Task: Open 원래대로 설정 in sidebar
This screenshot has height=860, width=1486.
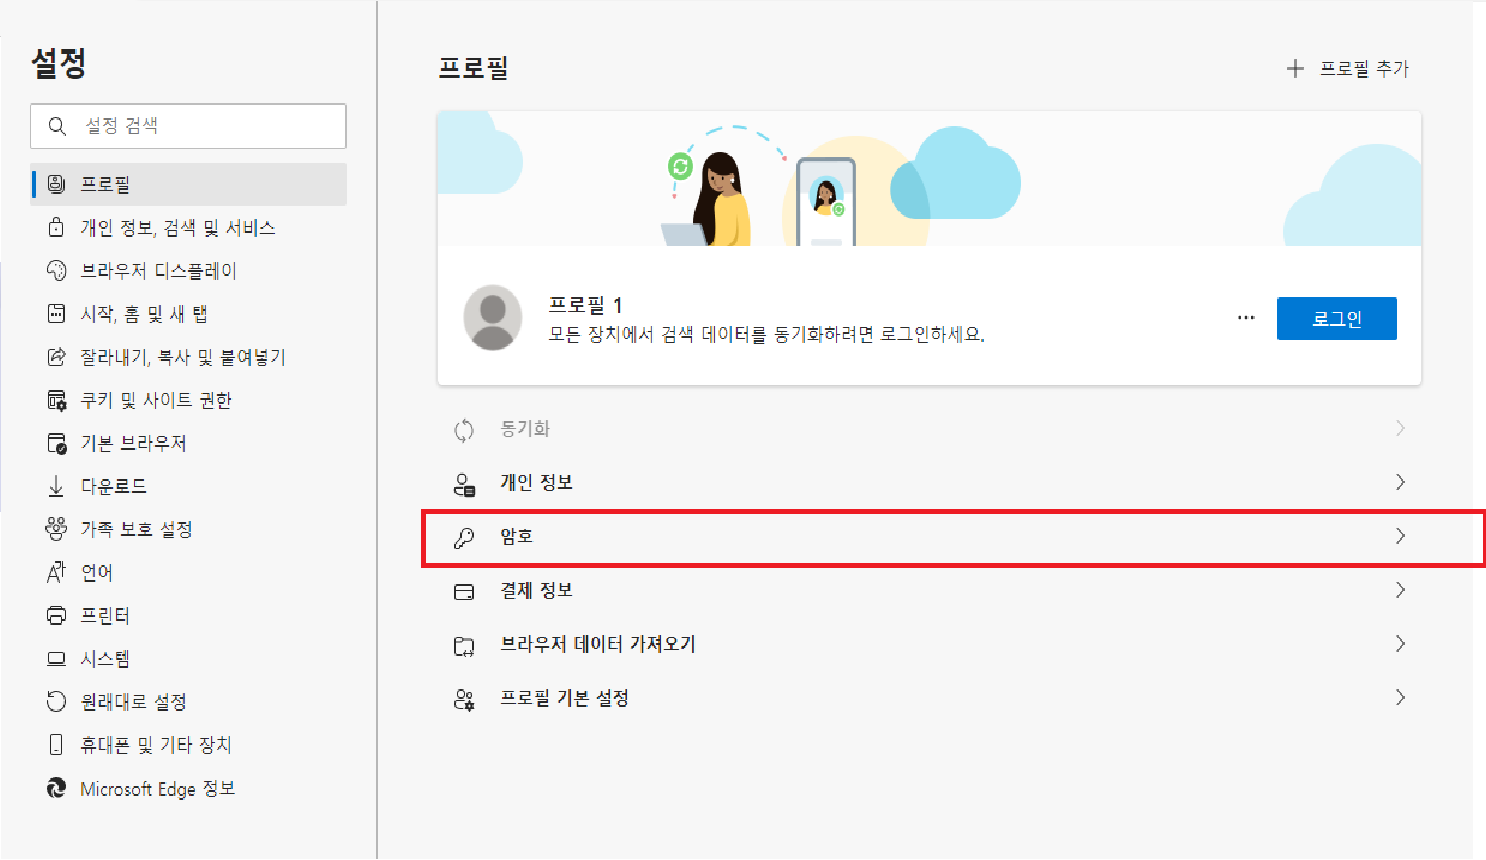Action: pos(133,702)
